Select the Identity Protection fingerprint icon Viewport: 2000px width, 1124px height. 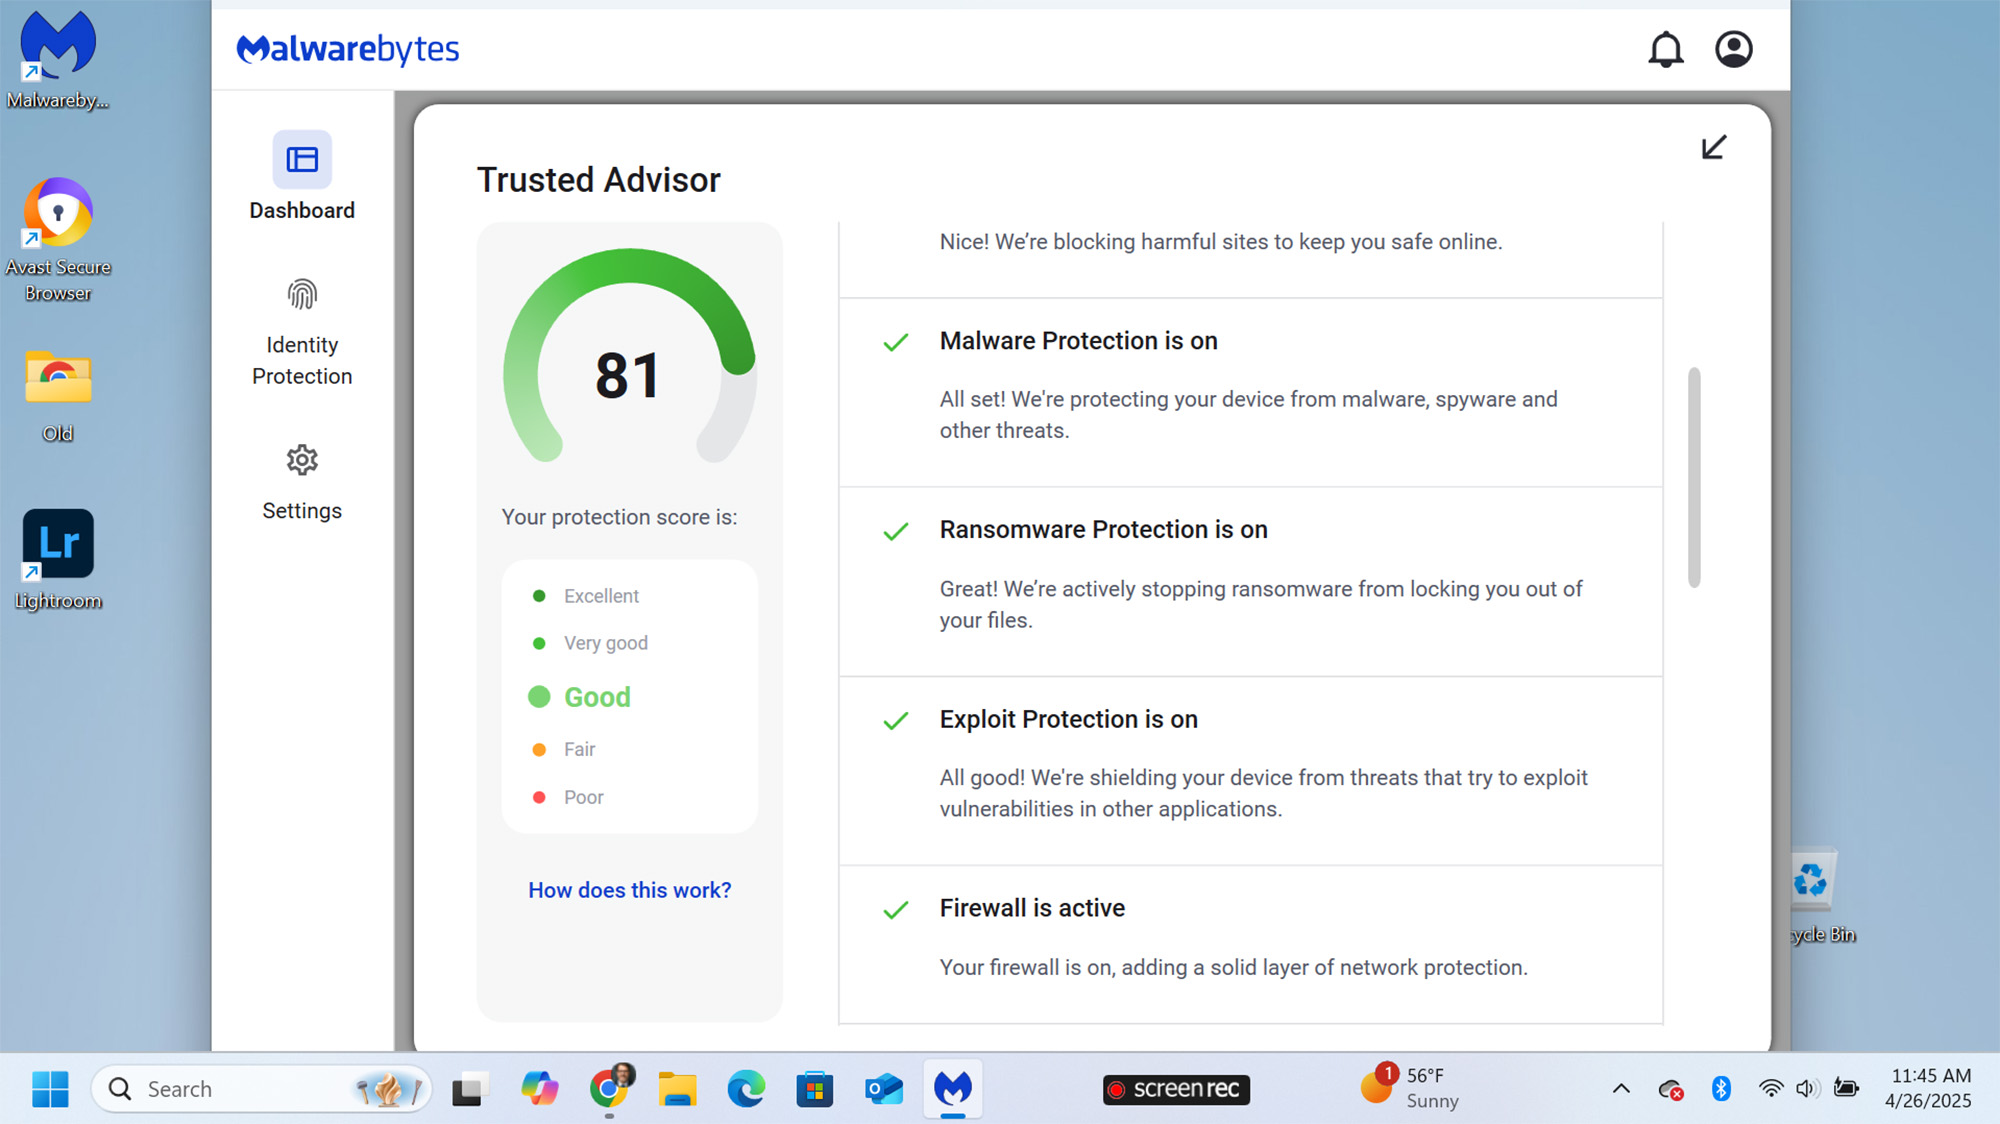(x=302, y=294)
